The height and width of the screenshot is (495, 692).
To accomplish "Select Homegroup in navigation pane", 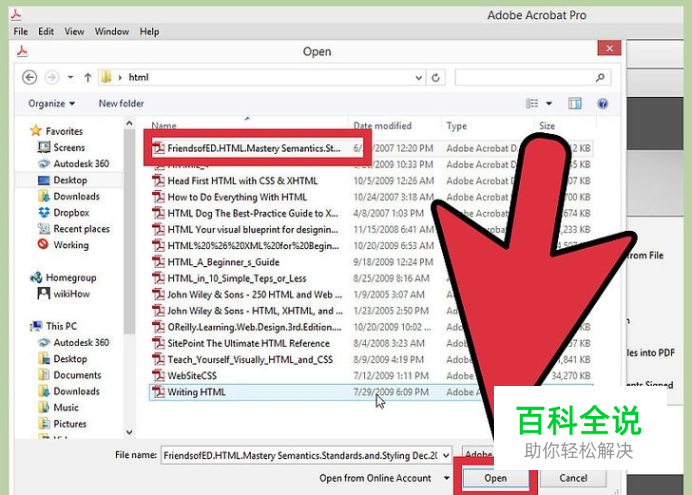I will [x=71, y=278].
